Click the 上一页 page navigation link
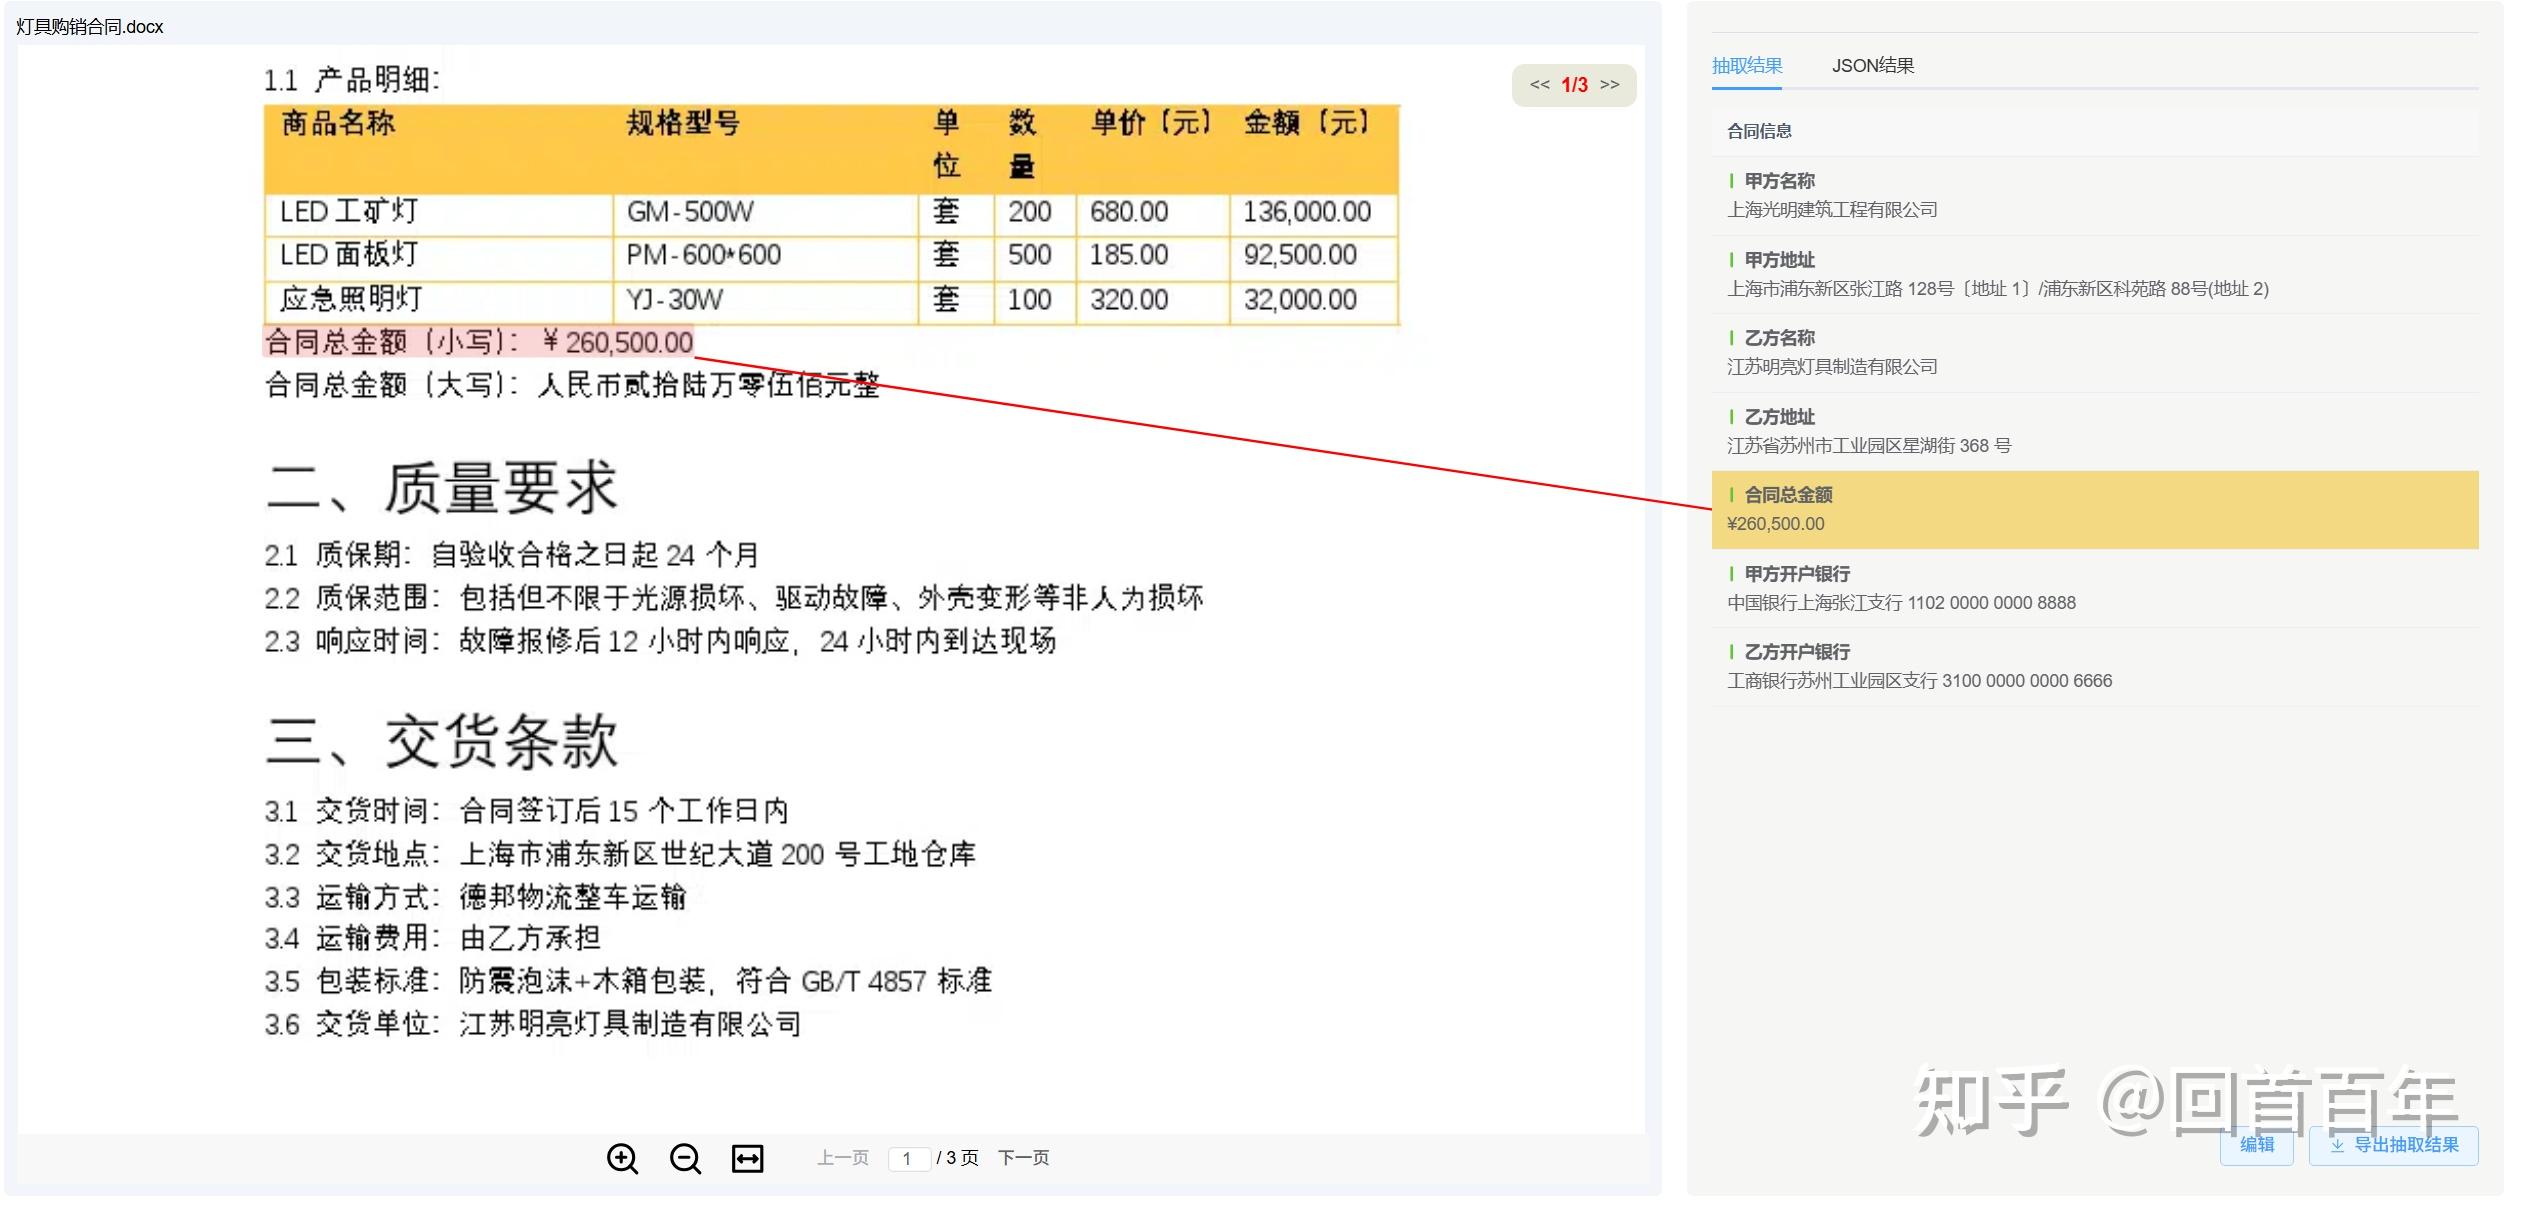2523x1205 pixels. click(841, 1157)
